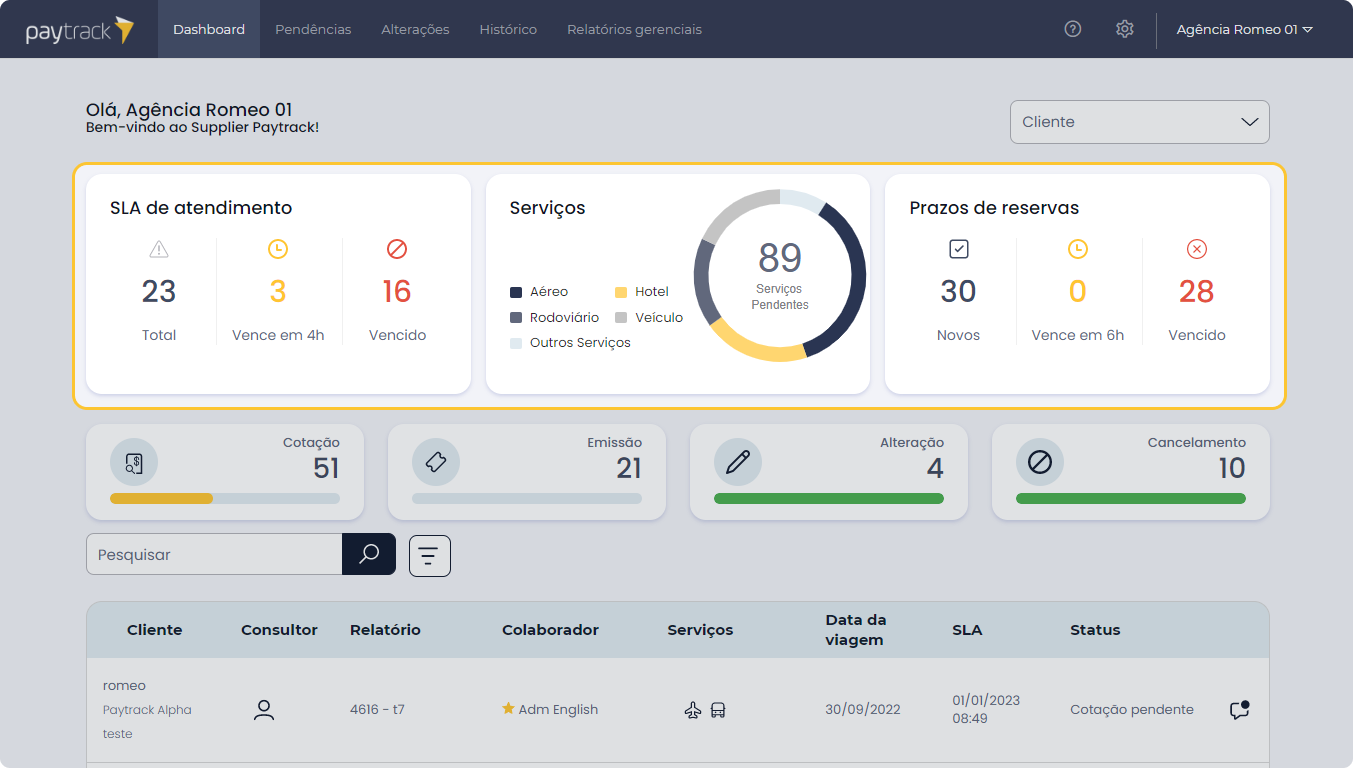1353x768 pixels.
Task: Click the Emissão ticket icon
Action: [x=436, y=462]
